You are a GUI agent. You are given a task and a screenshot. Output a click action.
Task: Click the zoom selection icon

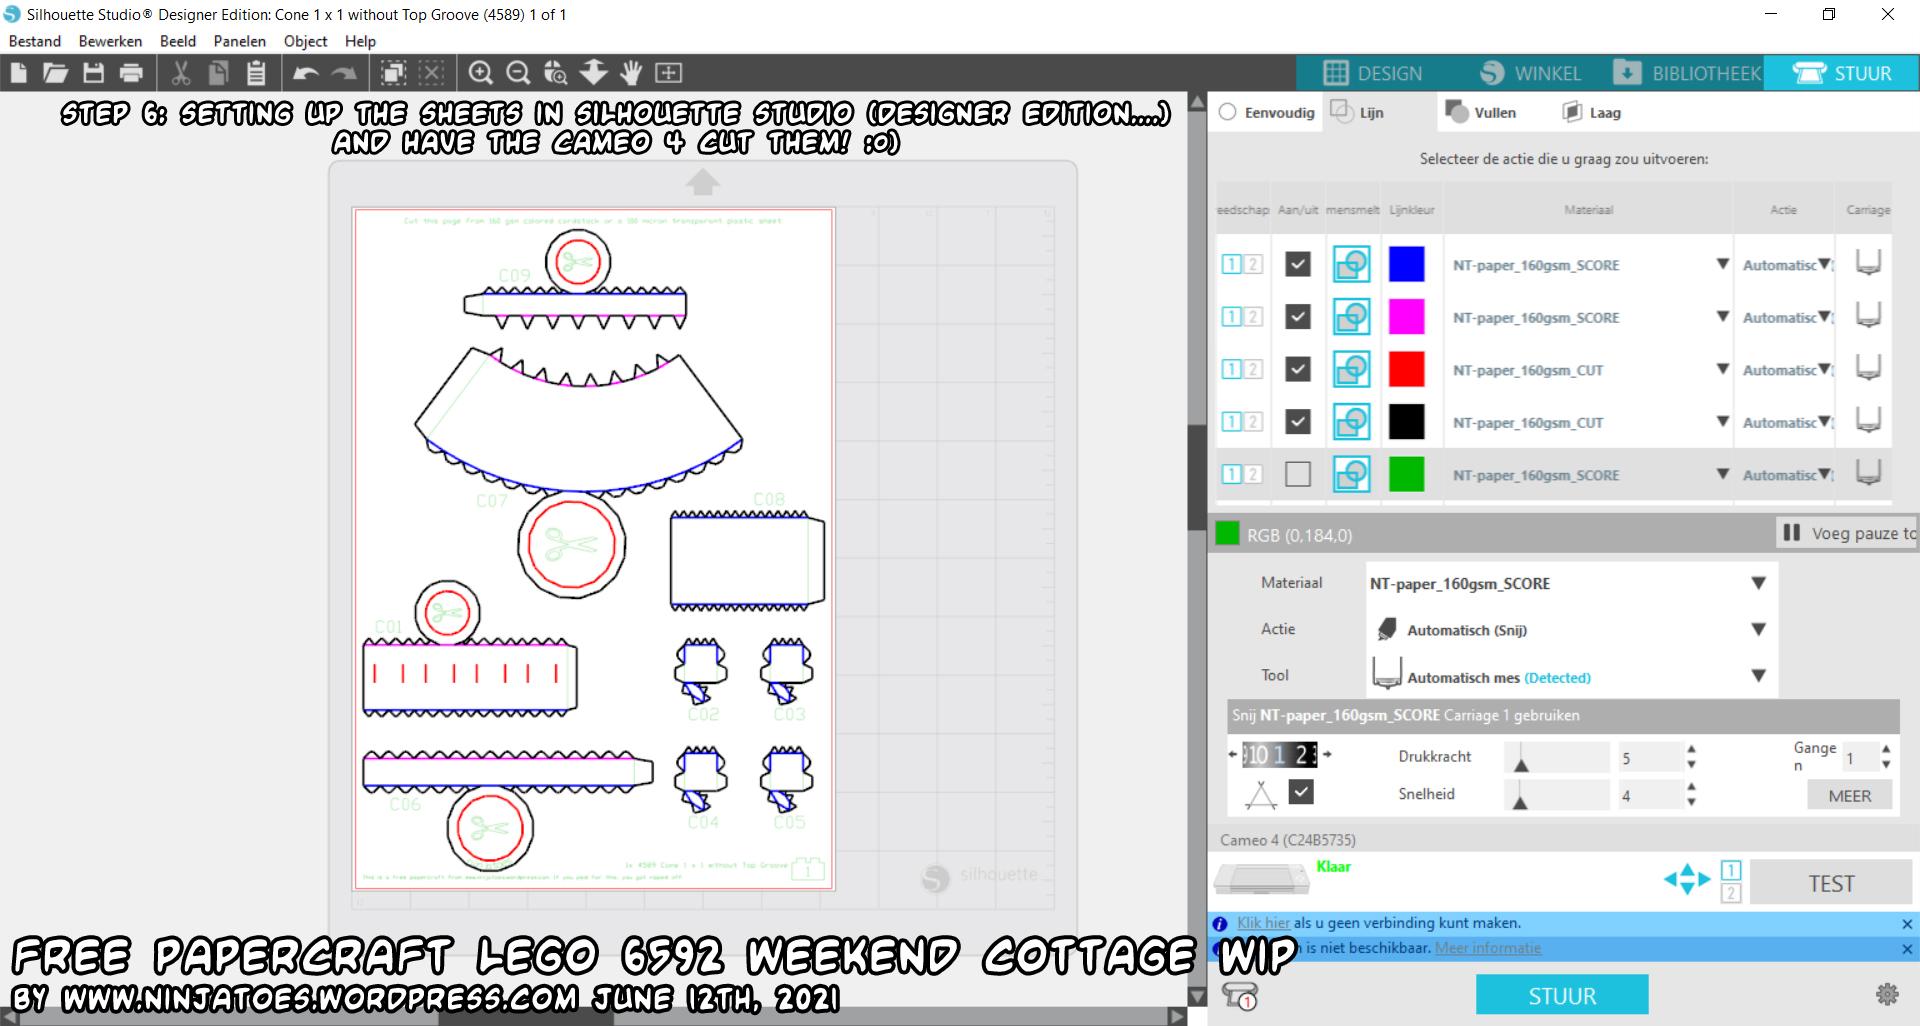coord(556,73)
